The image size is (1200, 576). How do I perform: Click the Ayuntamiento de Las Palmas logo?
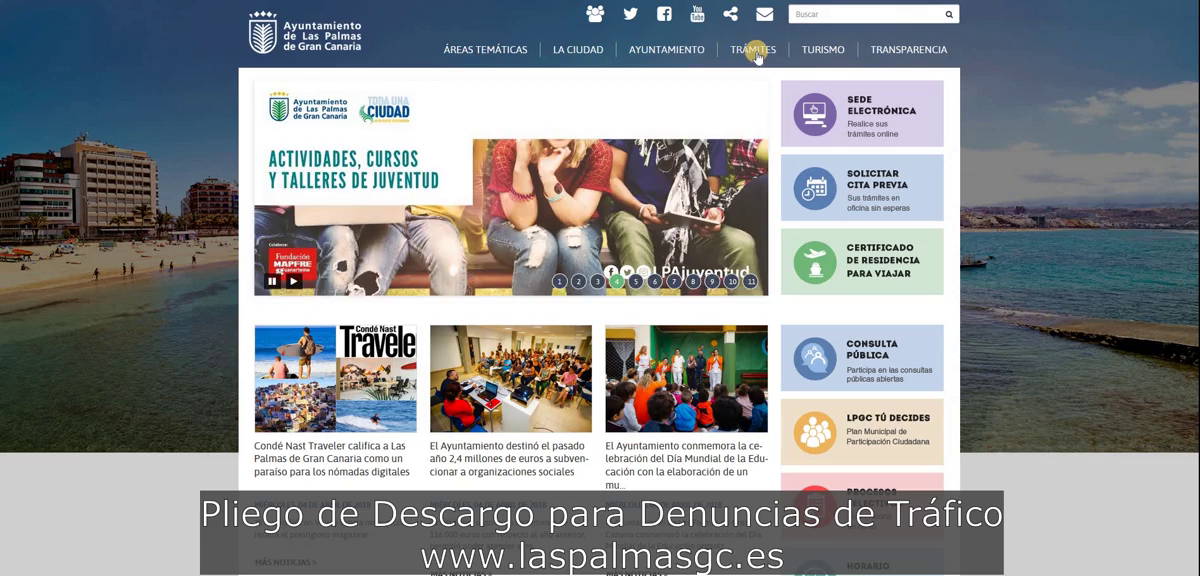tap(305, 33)
